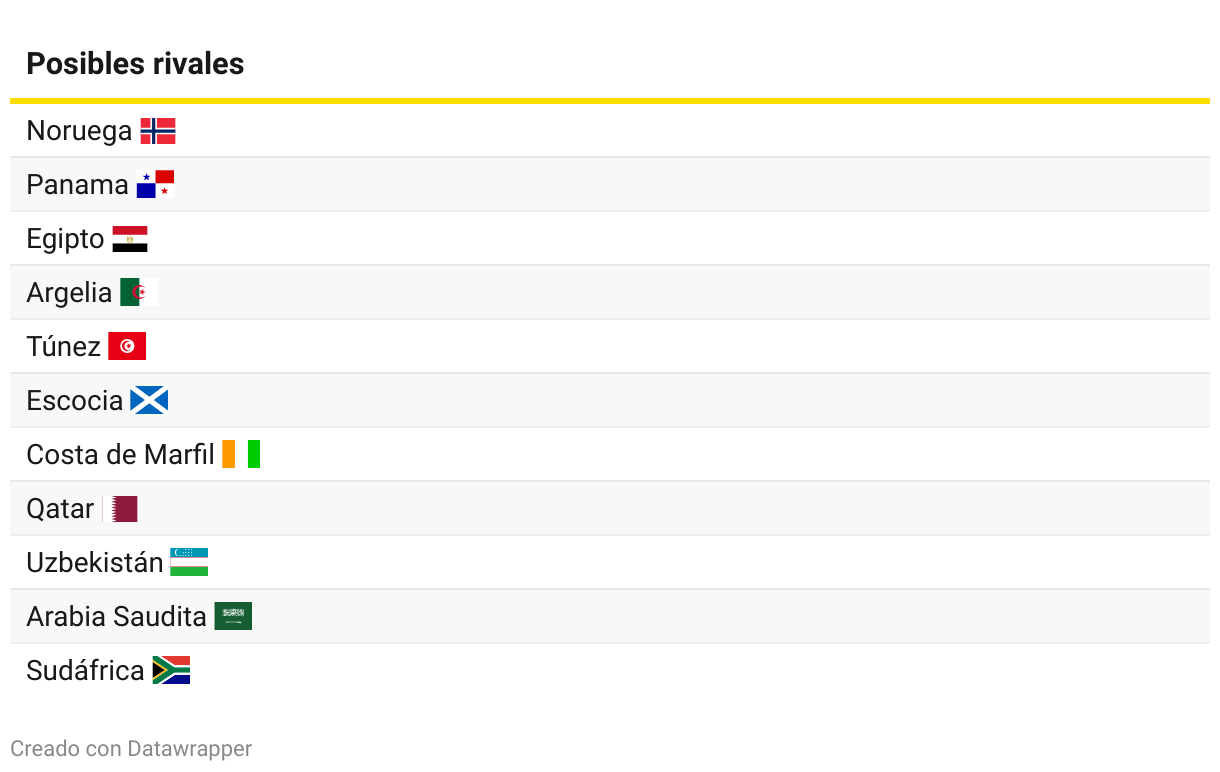1220x772 pixels.
Task: Click the Scotland flag icon
Action: (149, 401)
